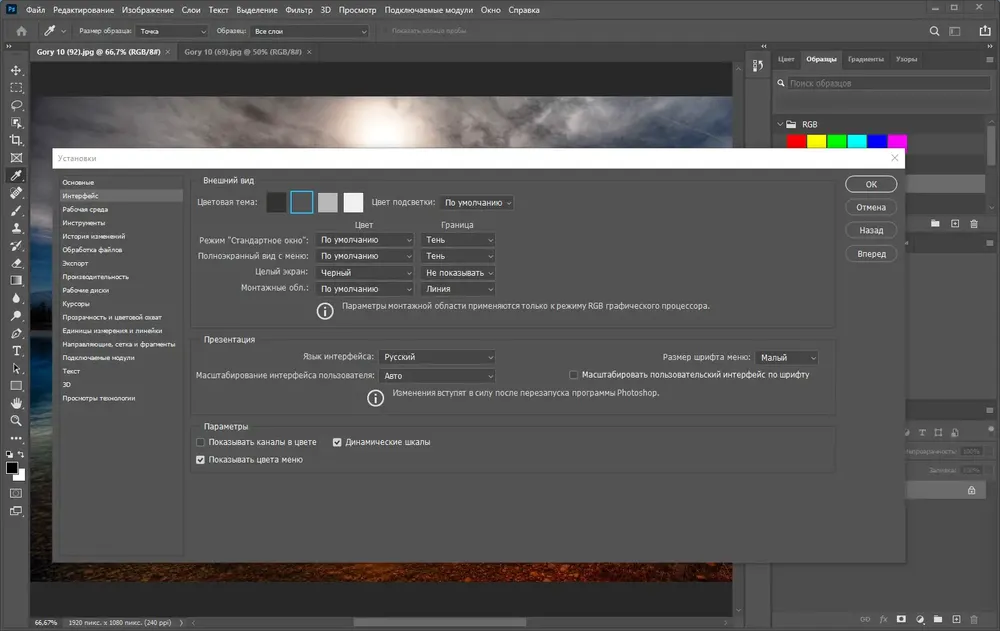Click the magenta swatch in RGB group

pyautogui.click(x=897, y=141)
